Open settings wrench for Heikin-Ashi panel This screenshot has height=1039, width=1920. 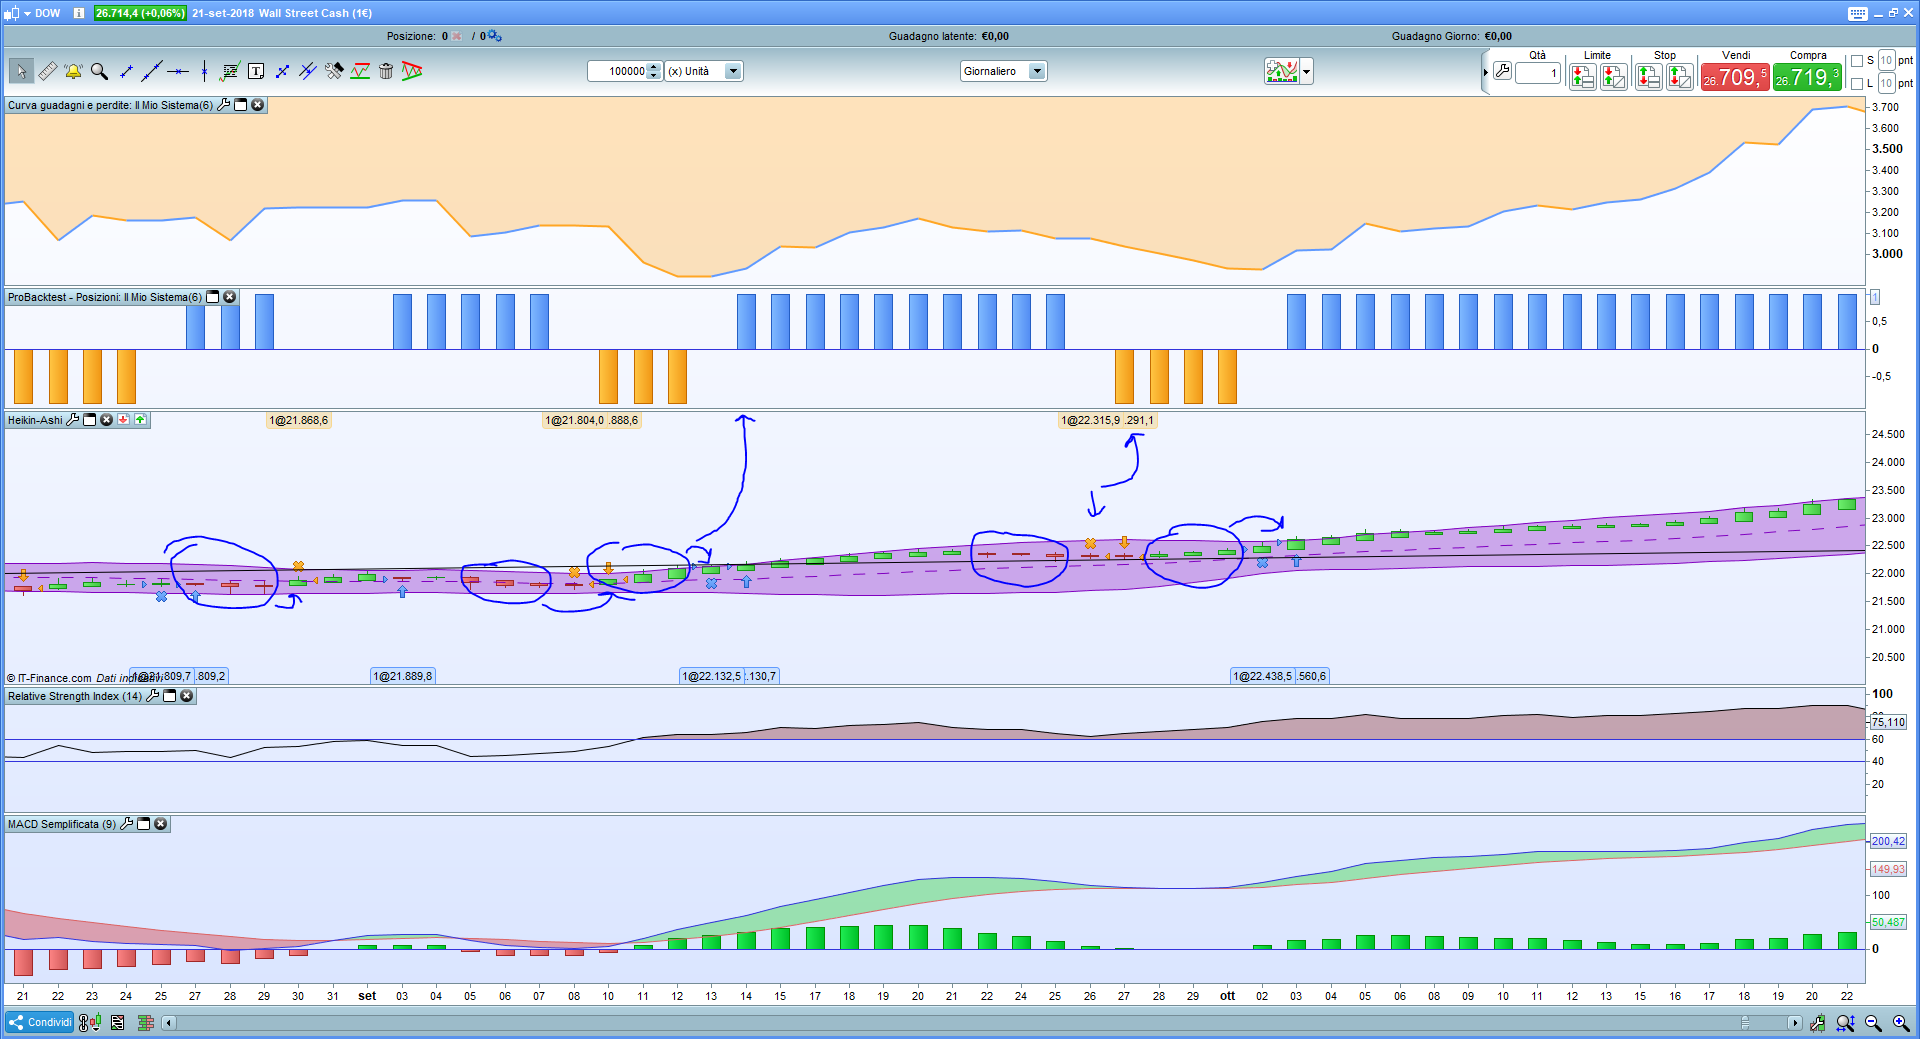coord(73,420)
